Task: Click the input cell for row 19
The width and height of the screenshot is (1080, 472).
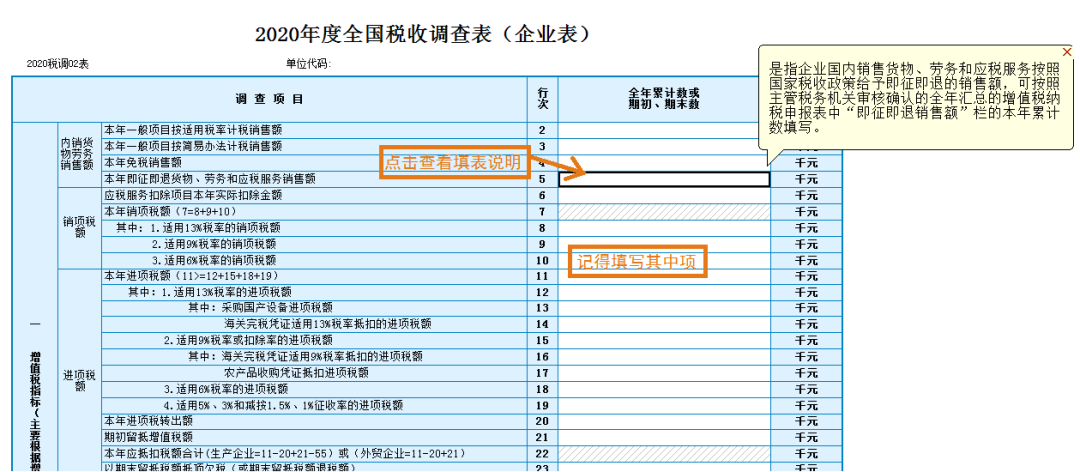Action: (x=664, y=406)
